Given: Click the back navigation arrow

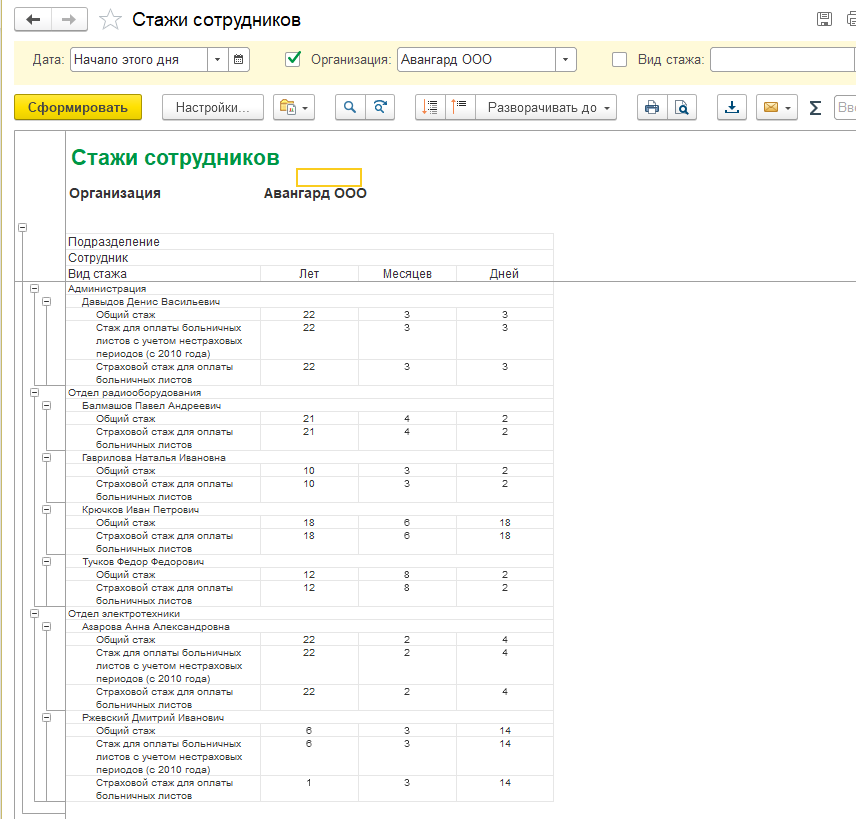Looking at the screenshot, I should coord(35,20).
